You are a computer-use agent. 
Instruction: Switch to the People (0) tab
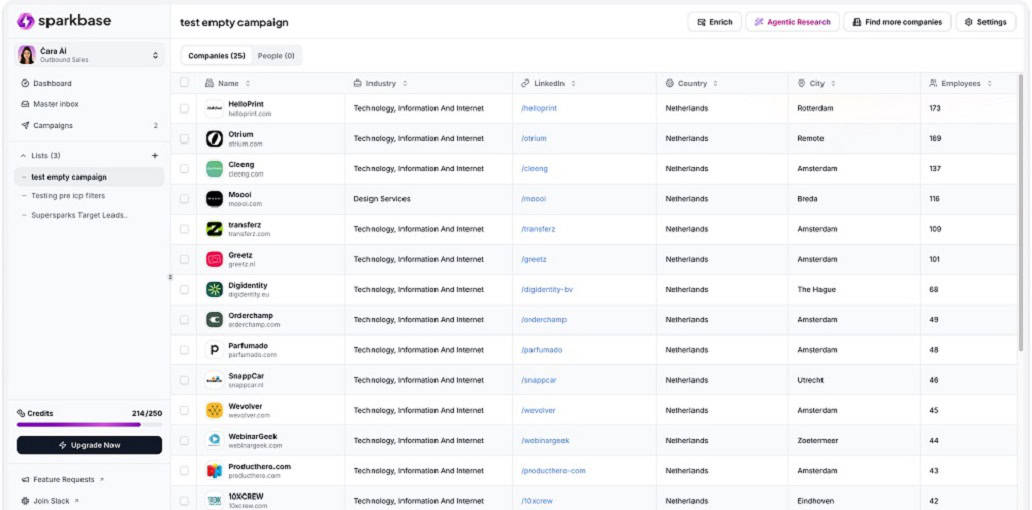pos(276,56)
